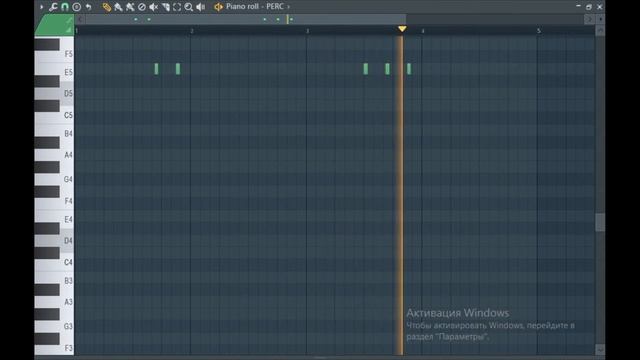
Task: Open the piano roll menu arrow
Action: tap(42, 7)
